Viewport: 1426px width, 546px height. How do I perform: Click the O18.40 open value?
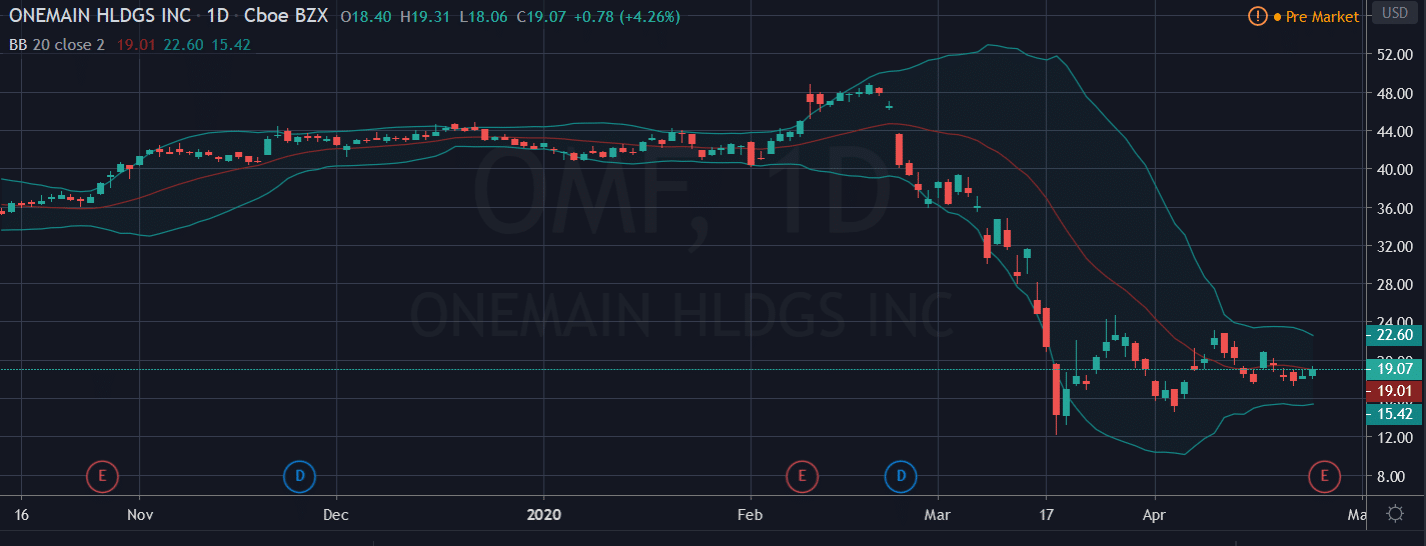point(366,17)
